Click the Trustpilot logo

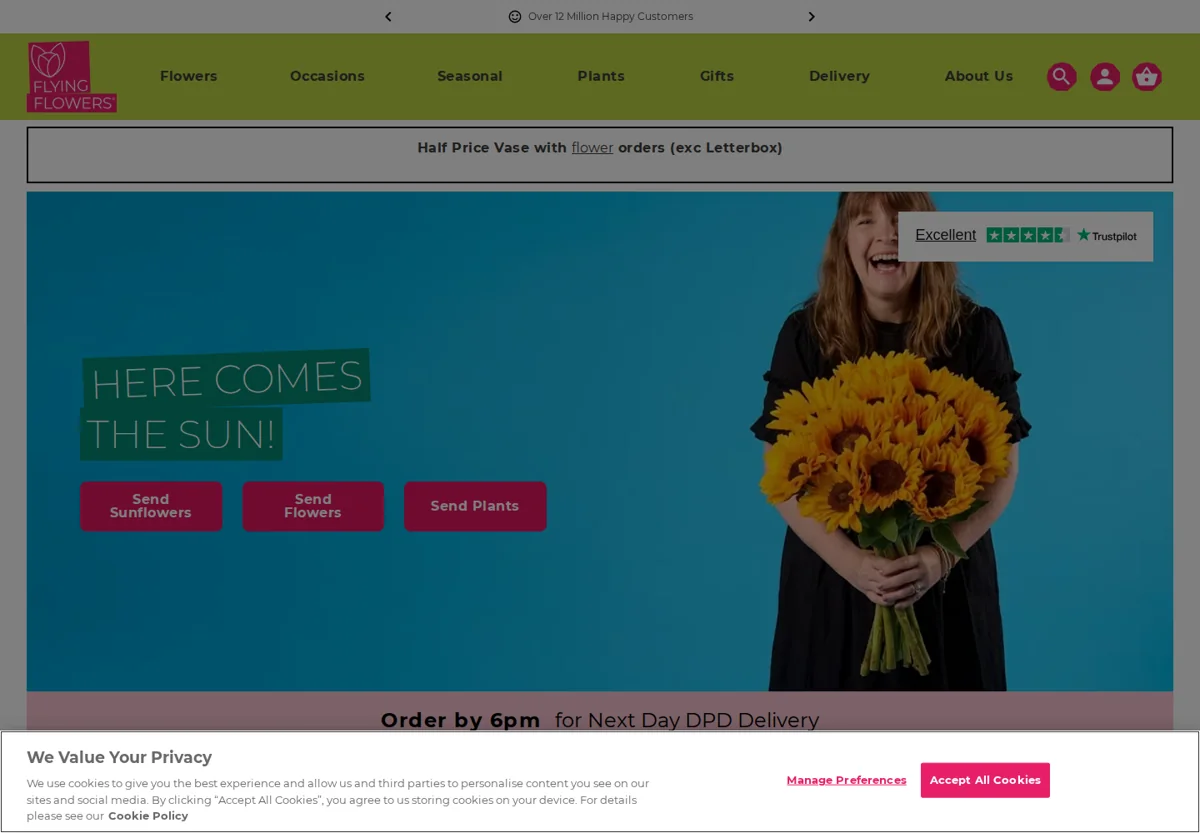pos(1107,236)
